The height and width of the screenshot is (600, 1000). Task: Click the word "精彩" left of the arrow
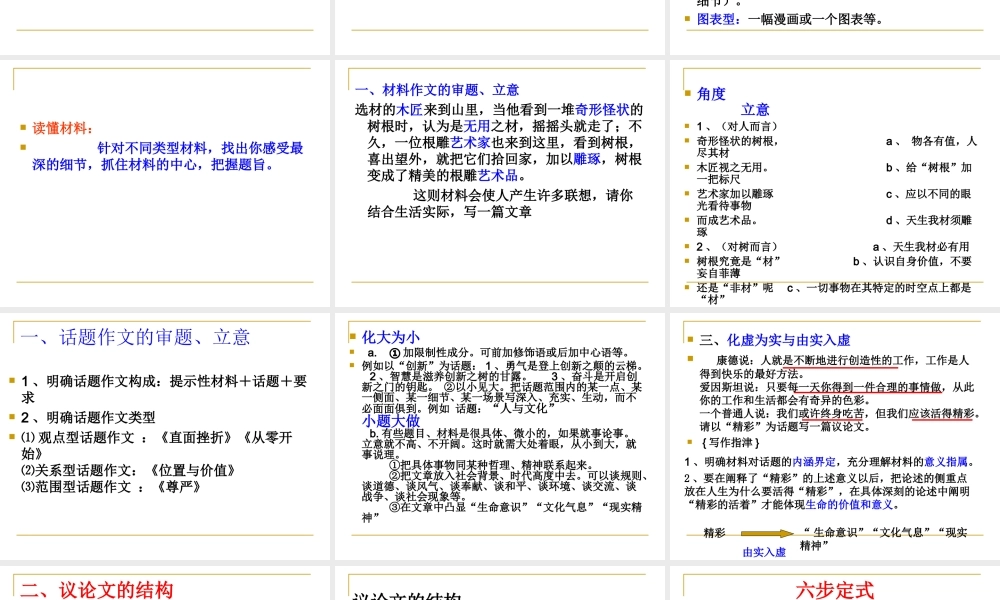(714, 533)
